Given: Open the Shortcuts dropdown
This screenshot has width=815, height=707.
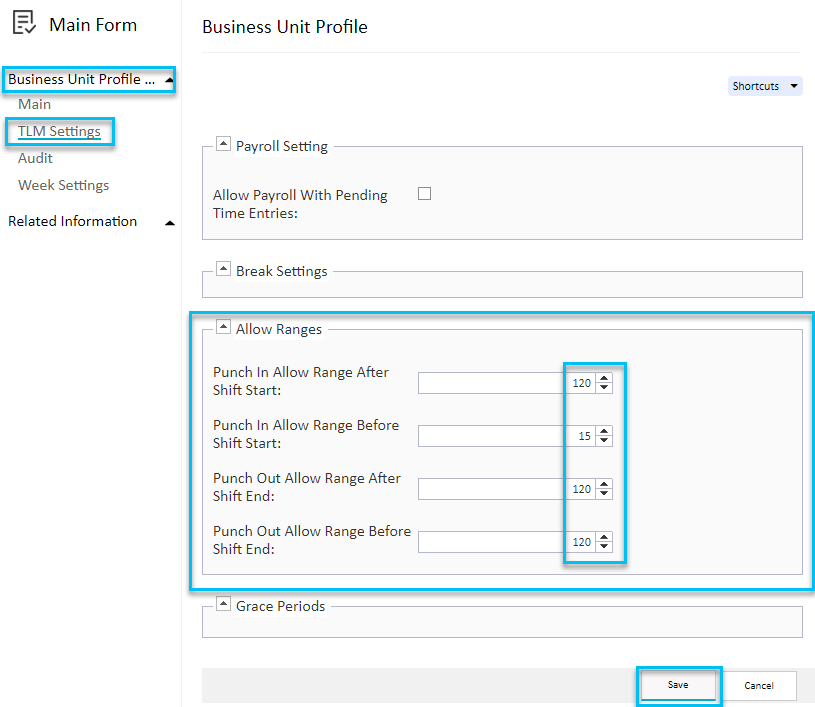Looking at the screenshot, I should pos(764,86).
